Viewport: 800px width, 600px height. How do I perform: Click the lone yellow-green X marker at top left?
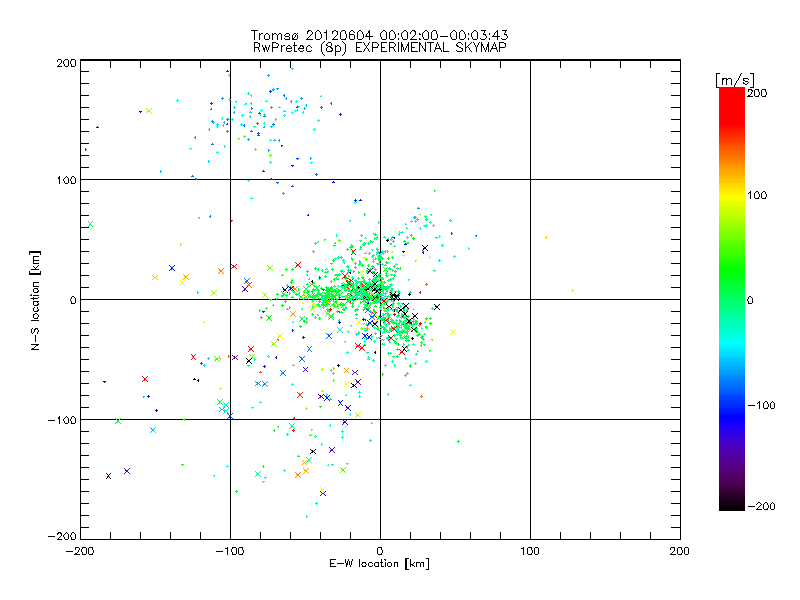tap(149, 111)
